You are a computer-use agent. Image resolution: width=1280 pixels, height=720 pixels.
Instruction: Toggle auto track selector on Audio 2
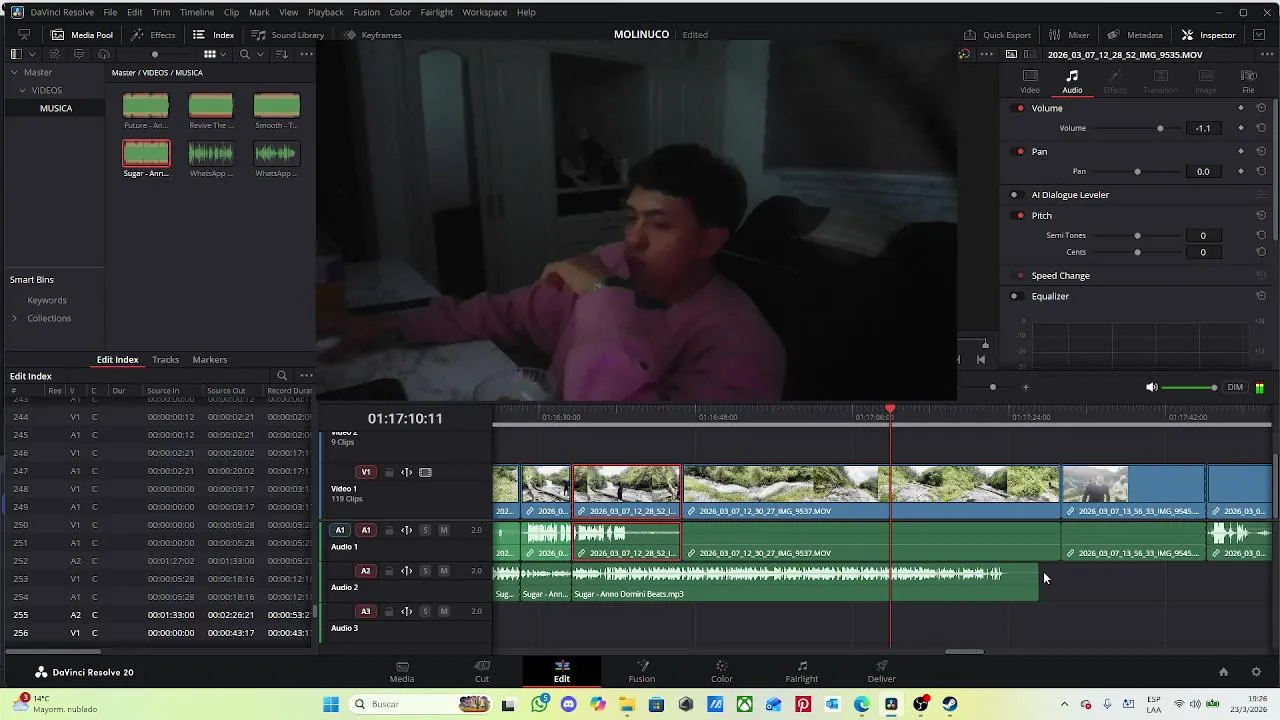click(x=407, y=571)
